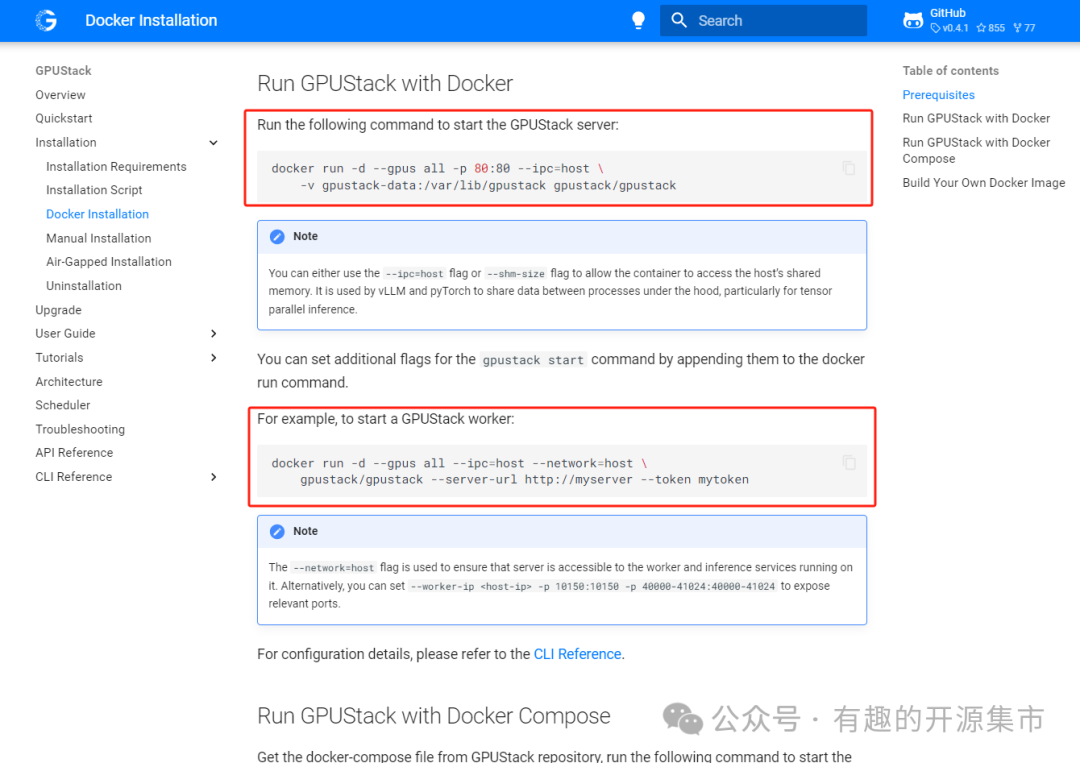Open Installation Script page
1080x763 pixels.
(x=94, y=190)
